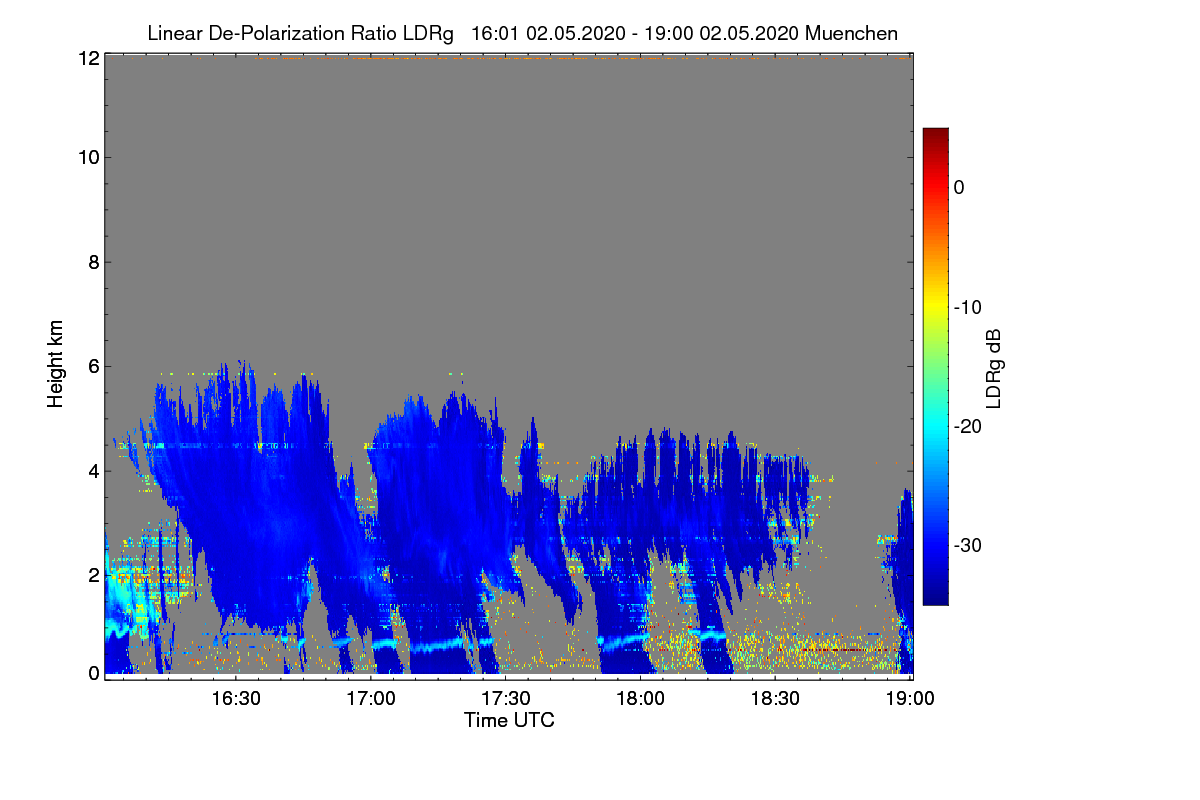The image size is (1200, 800).
Task: Click the height tick label 12
Action: [x=88, y=58]
